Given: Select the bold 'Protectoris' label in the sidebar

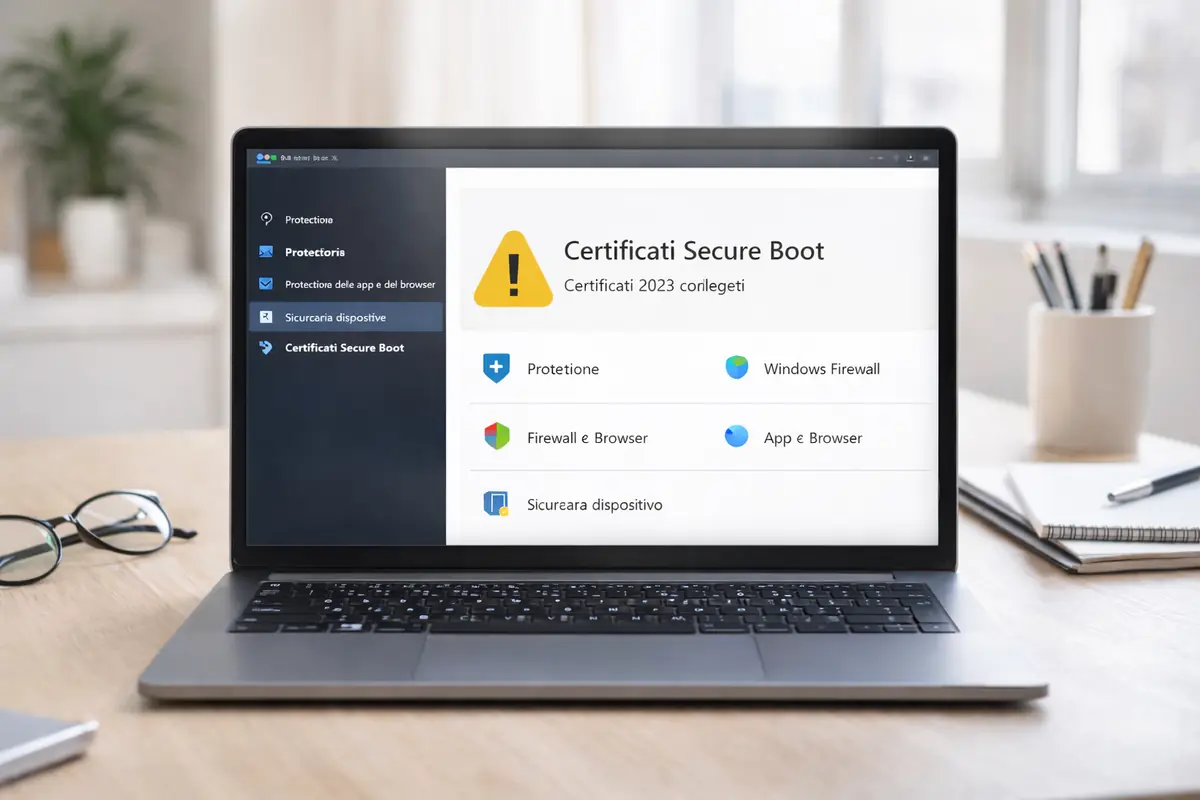Looking at the screenshot, I should coord(314,252).
